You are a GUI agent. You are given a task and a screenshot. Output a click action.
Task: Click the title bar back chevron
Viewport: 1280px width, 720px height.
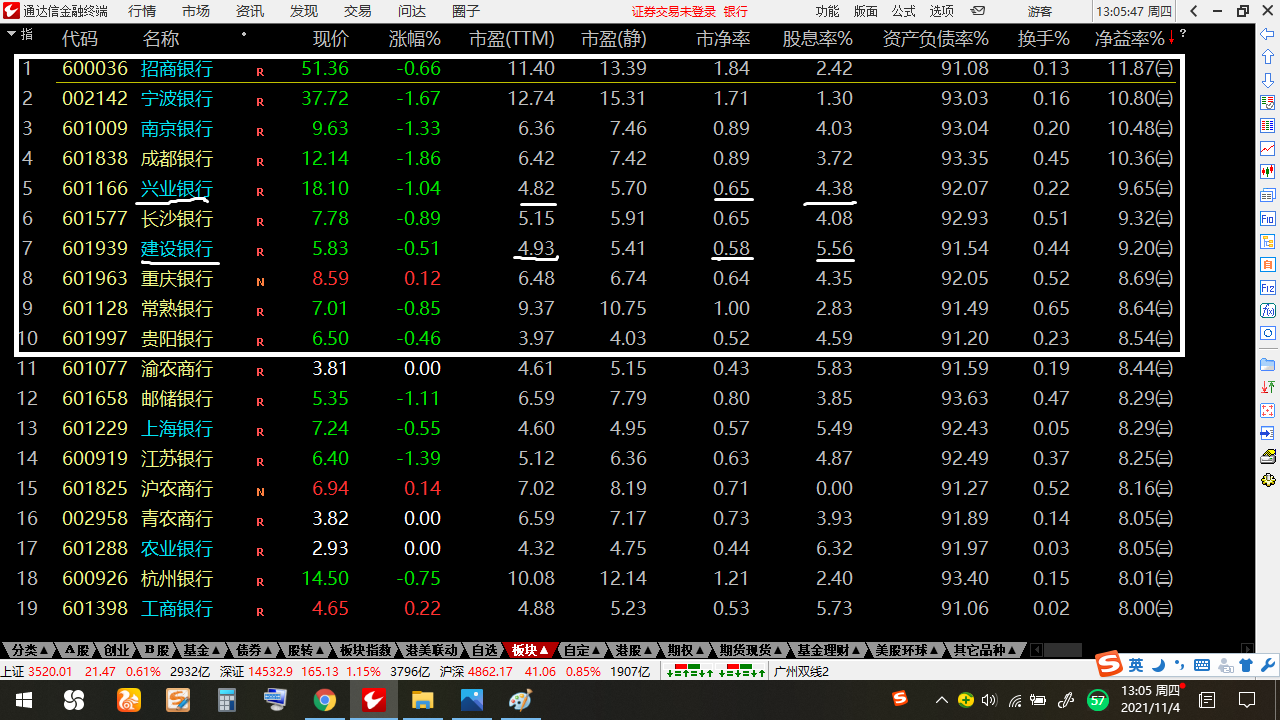pyautogui.click(x=1194, y=11)
